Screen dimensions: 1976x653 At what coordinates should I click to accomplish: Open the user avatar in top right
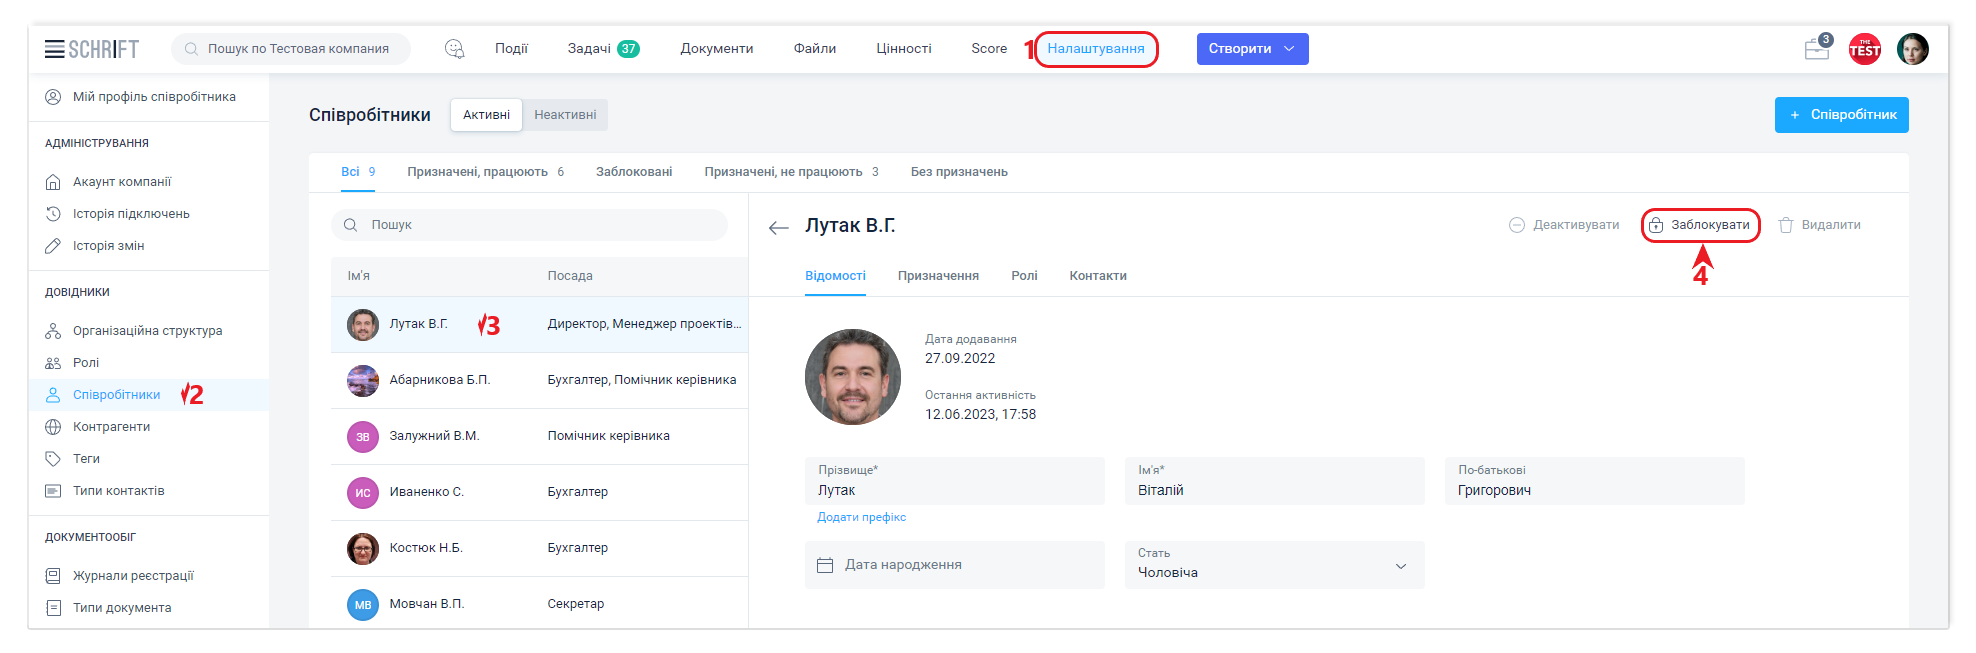click(x=1912, y=49)
